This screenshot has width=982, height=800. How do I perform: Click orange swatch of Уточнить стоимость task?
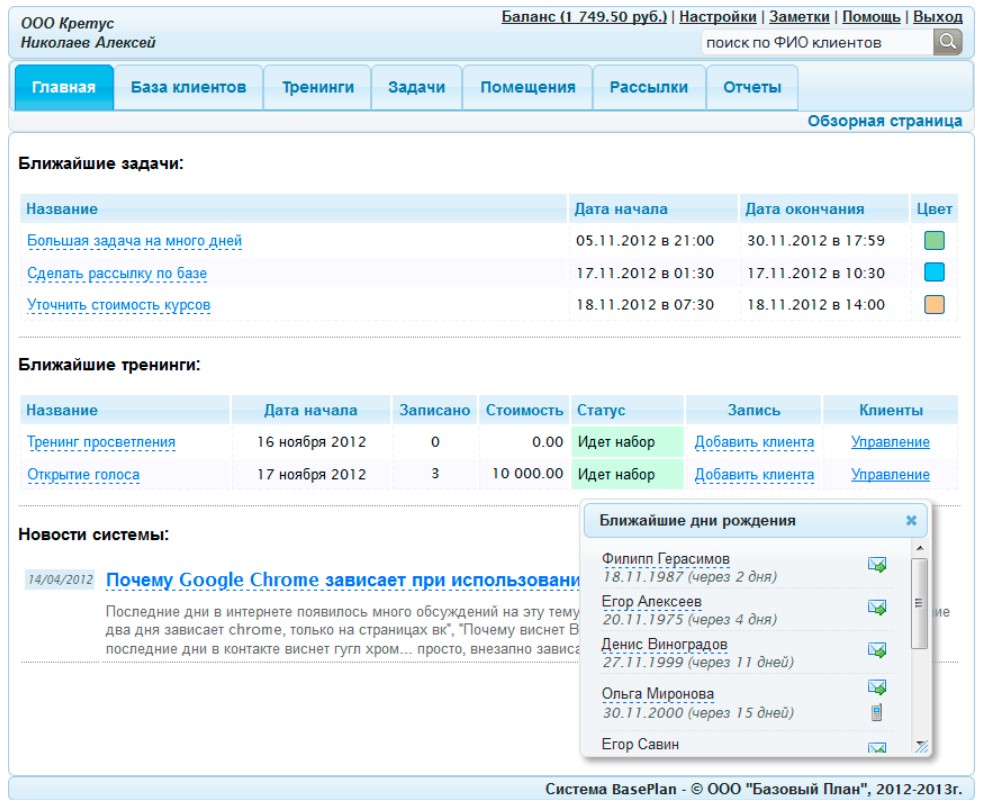[934, 304]
